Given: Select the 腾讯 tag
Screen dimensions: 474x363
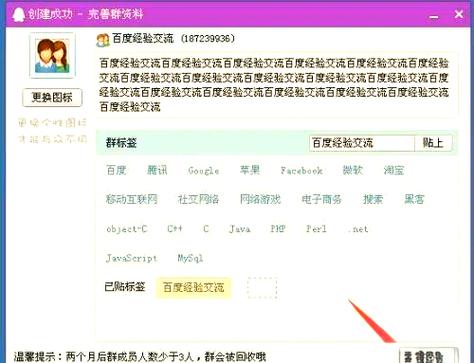Looking at the screenshot, I should [x=157, y=170].
